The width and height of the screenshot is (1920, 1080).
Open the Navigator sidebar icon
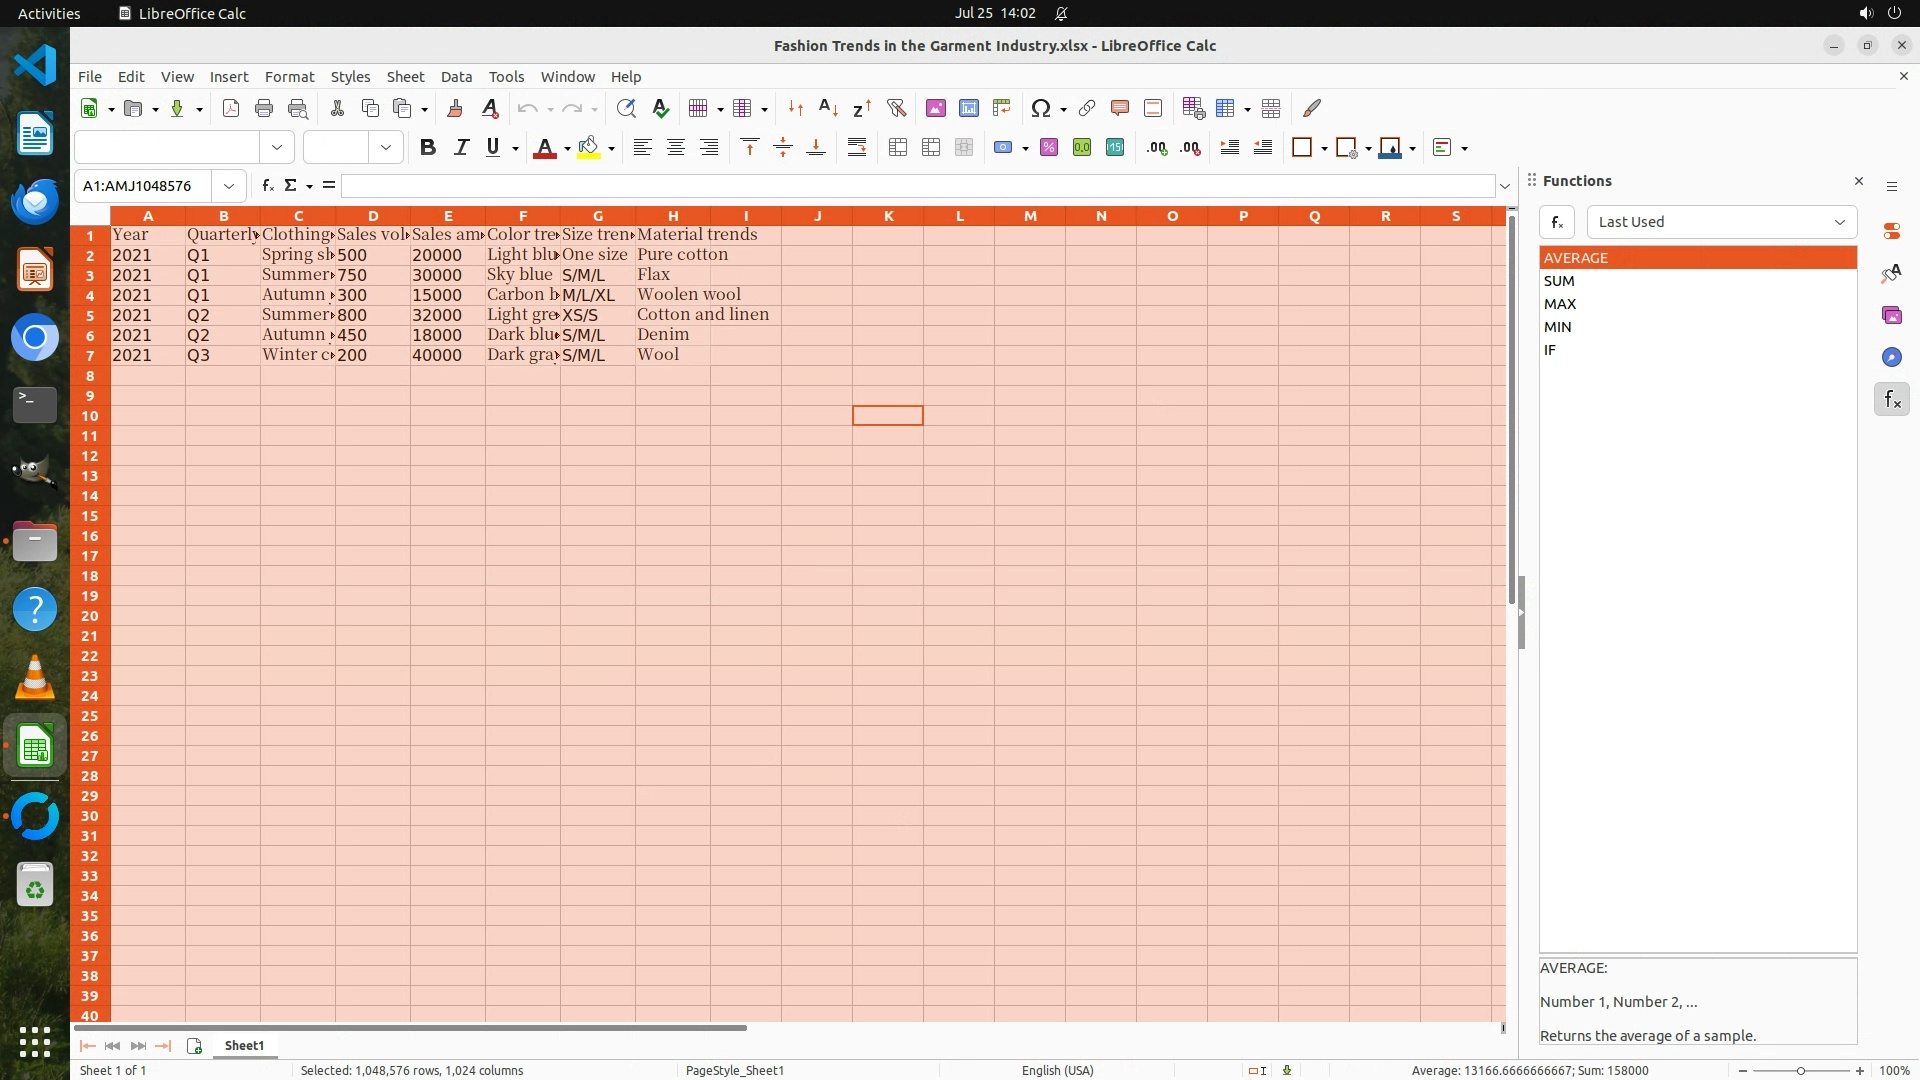[x=1891, y=357]
